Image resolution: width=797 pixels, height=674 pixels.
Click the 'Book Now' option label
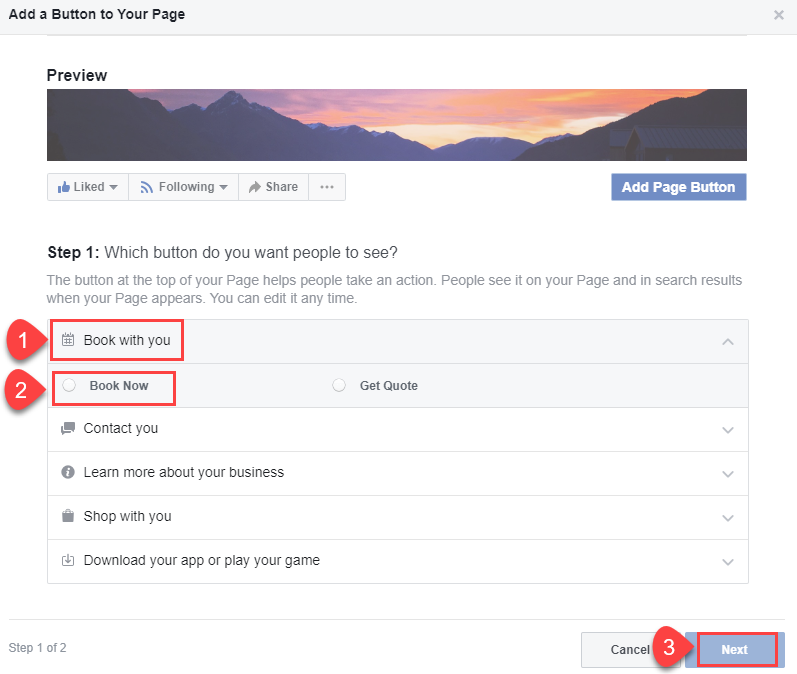tap(119, 386)
